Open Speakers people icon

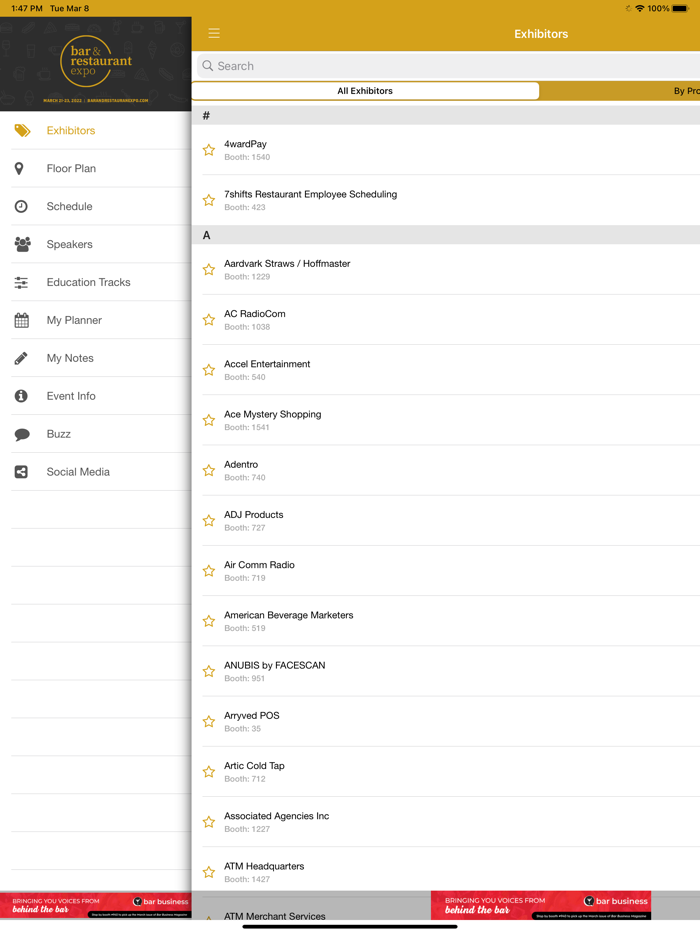tap(22, 245)
